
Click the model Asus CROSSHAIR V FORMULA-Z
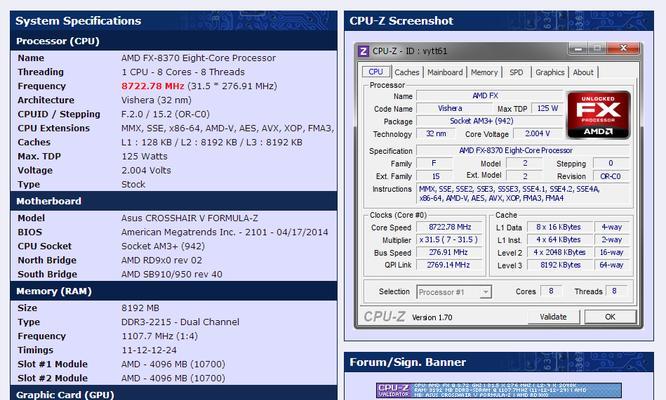pyautogui.click(x=189, y=218)
